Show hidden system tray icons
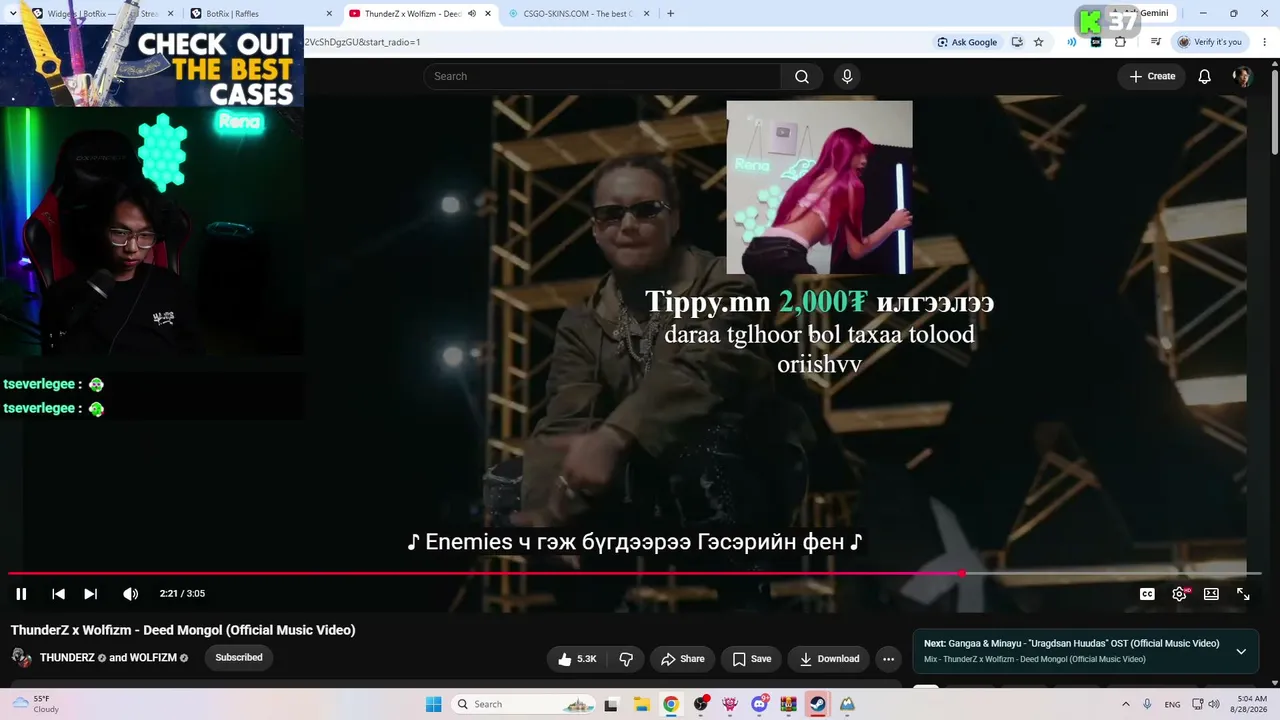This screenshot has width=1280, height=720. [x=1126, y=704]
